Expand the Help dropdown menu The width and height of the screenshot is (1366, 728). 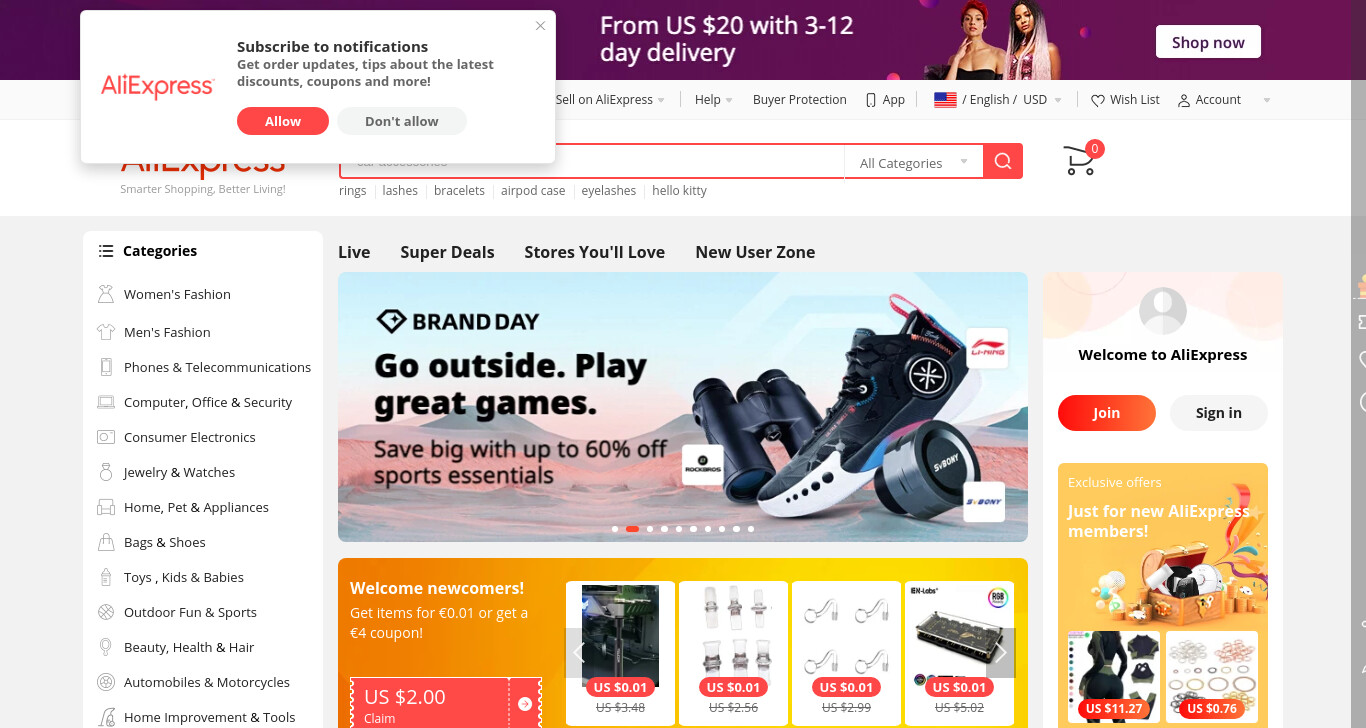(x=714, y=100)
